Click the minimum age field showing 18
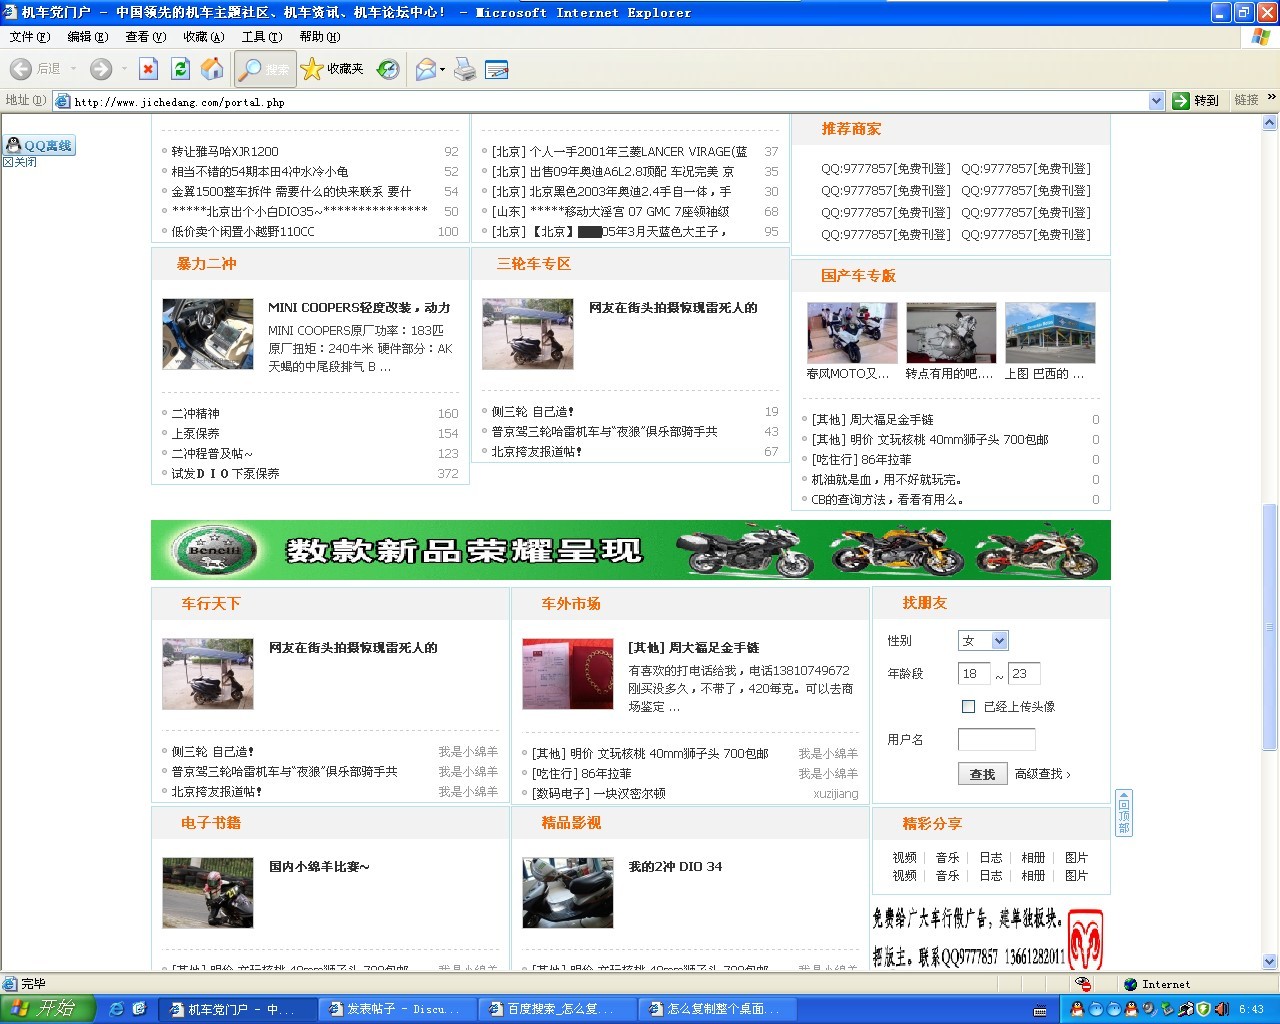The width and height of the screenshot is (1280, 1024). [973, 674]
